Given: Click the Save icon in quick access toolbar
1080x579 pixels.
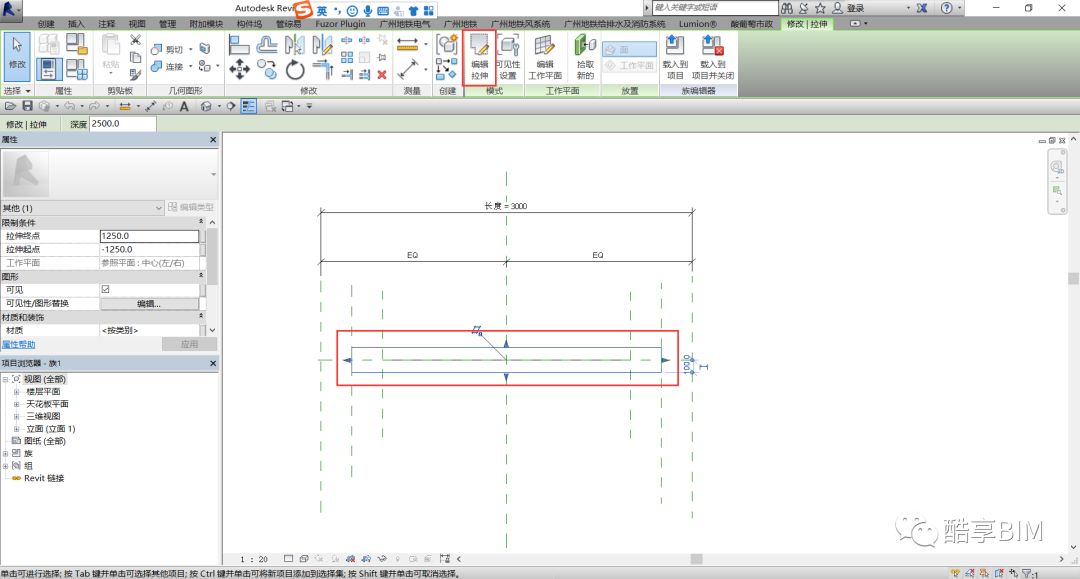Looking at the screenshot, I should 28,106.
